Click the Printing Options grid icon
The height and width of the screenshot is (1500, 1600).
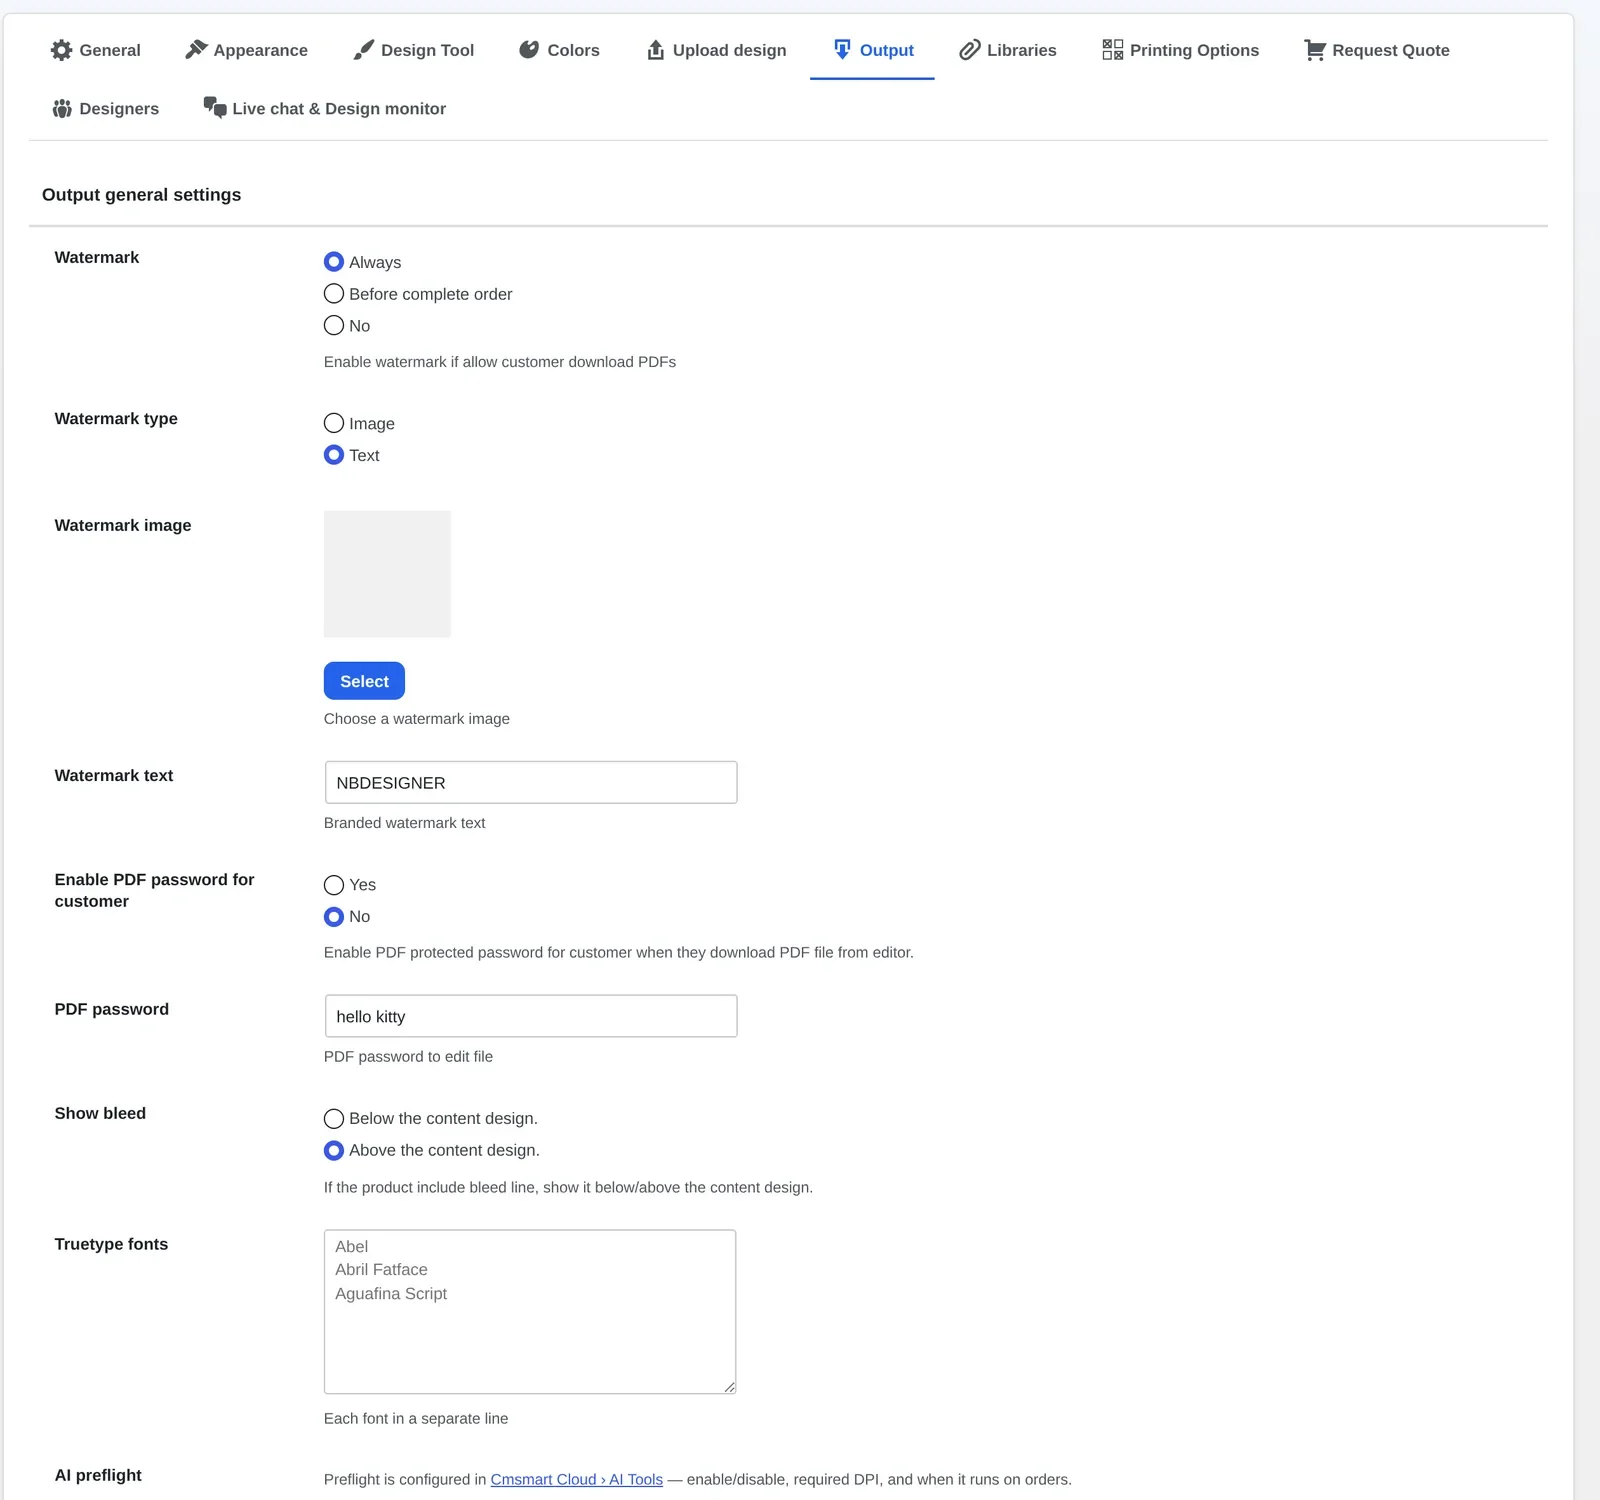1112,50
